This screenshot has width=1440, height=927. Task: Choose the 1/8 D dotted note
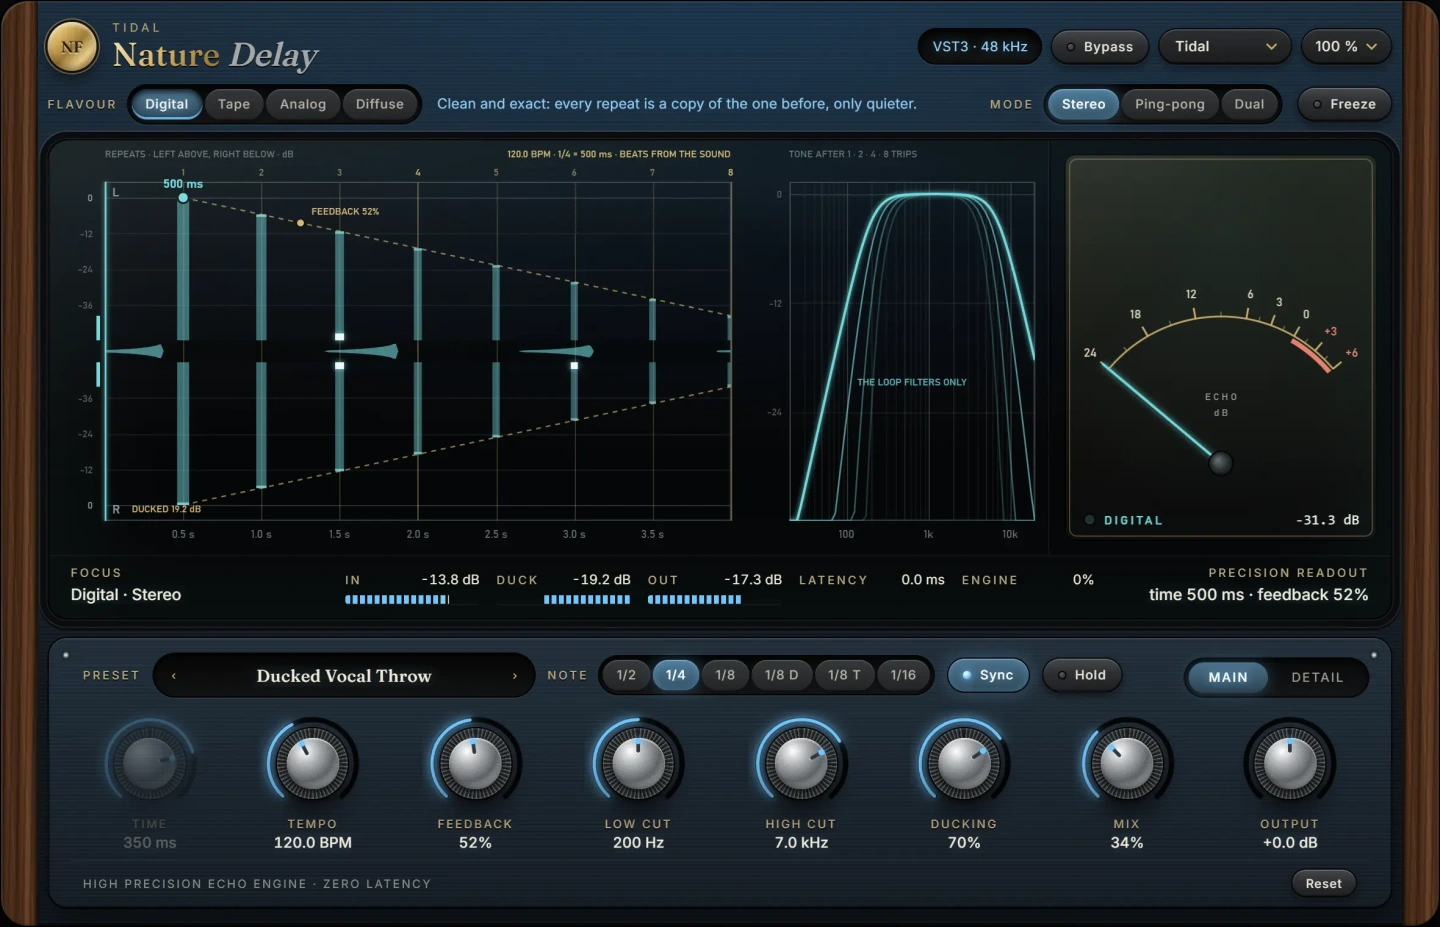[782, 675]
